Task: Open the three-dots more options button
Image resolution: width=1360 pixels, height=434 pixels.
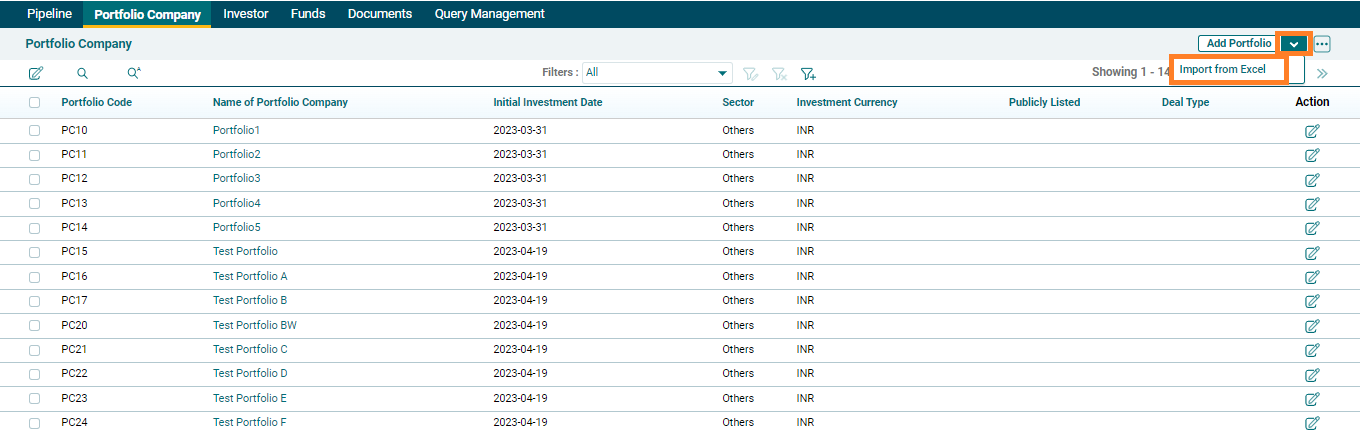Action: [x=1322, y=44]
